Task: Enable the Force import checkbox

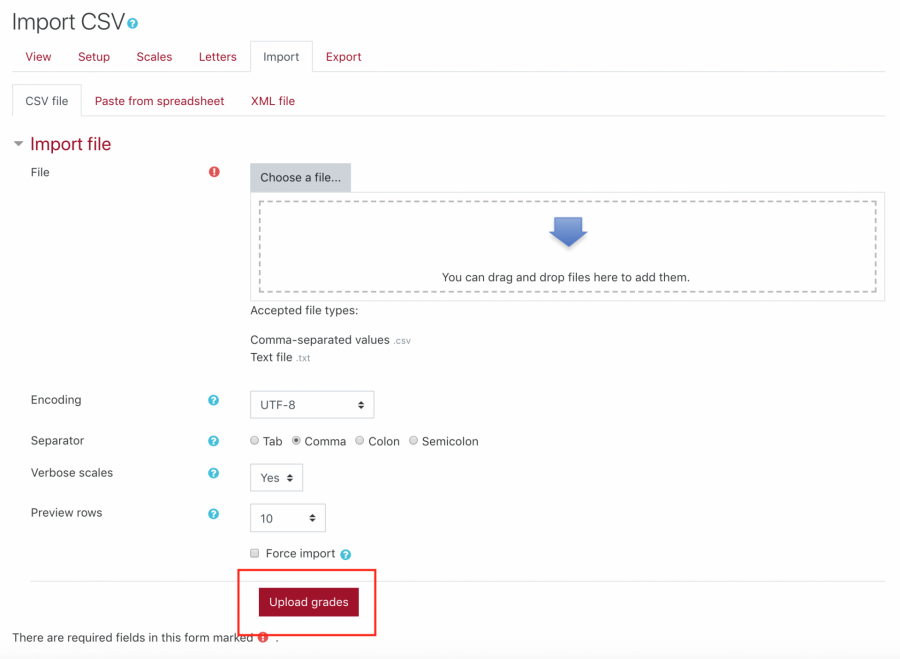Action: coord(254,553)
